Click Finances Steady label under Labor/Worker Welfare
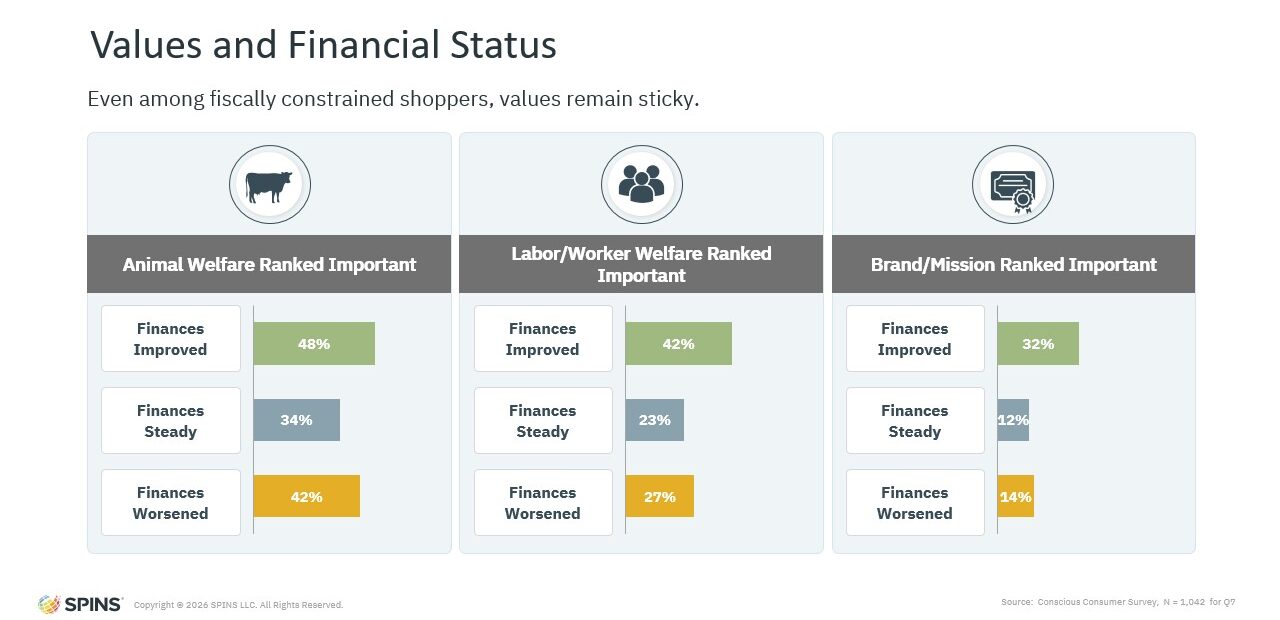Image resolution: width=1280 pixels, height=620 pixels. click(542, 421)
